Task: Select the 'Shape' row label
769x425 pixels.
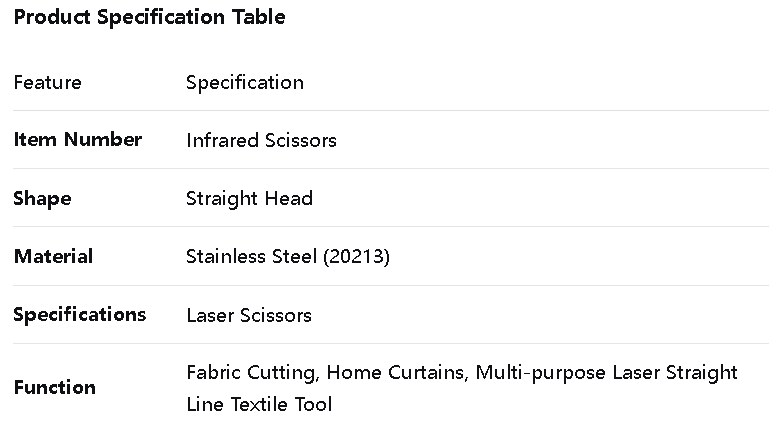Action: coord(42,198)
